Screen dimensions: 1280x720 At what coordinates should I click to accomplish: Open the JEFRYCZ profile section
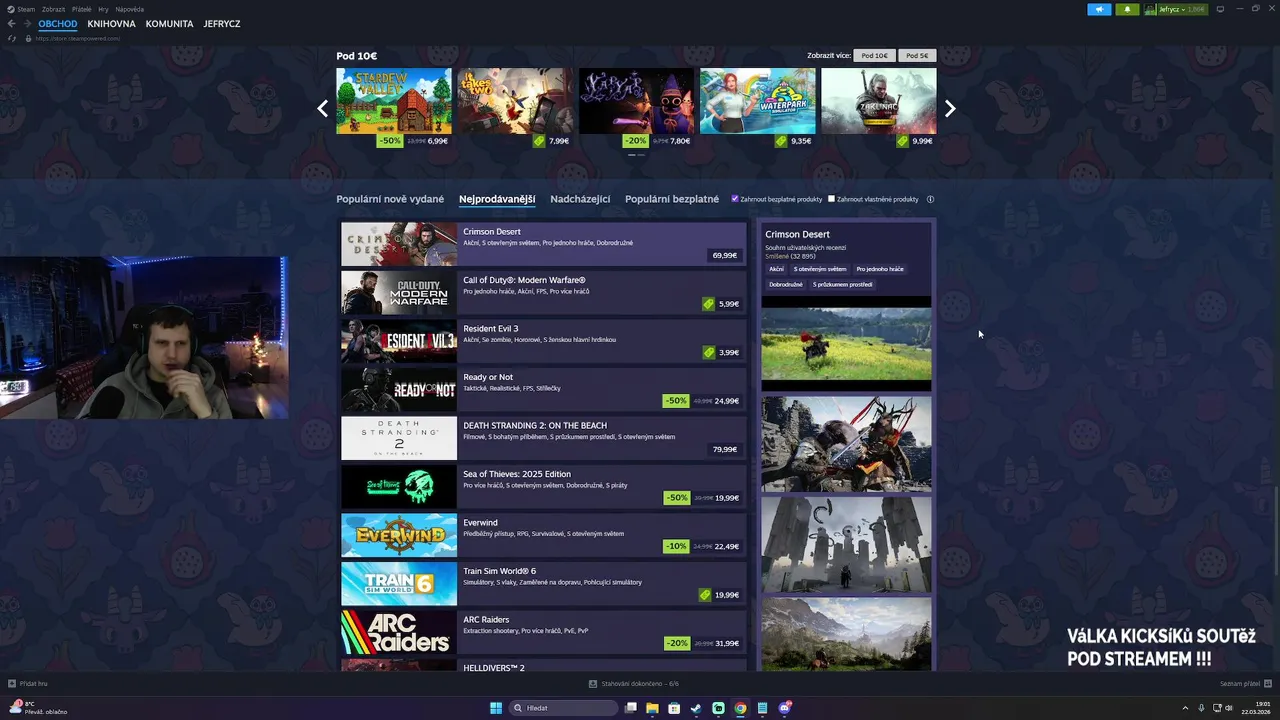222,24
